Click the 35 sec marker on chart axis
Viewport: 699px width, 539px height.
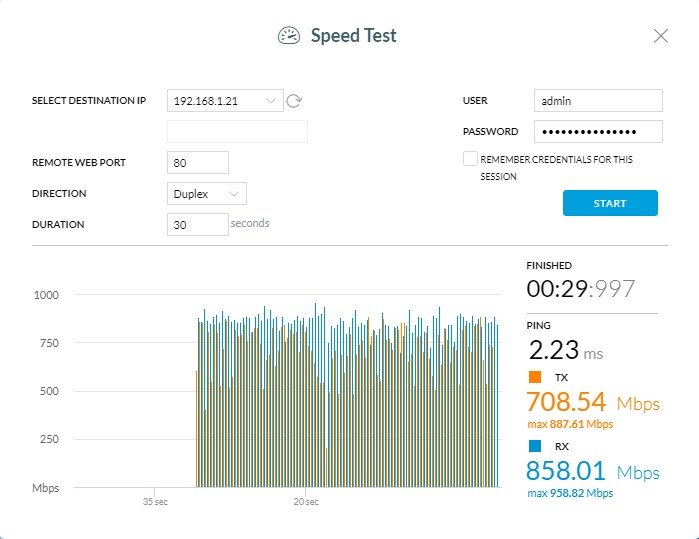point(153,501)
